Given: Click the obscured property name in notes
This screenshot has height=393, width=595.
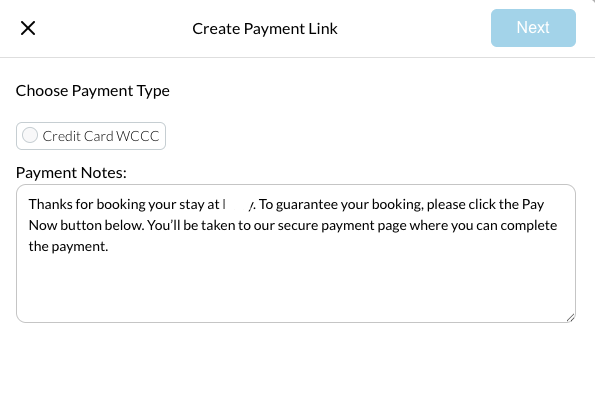Looking at the screenshot, I should [238, 204].
